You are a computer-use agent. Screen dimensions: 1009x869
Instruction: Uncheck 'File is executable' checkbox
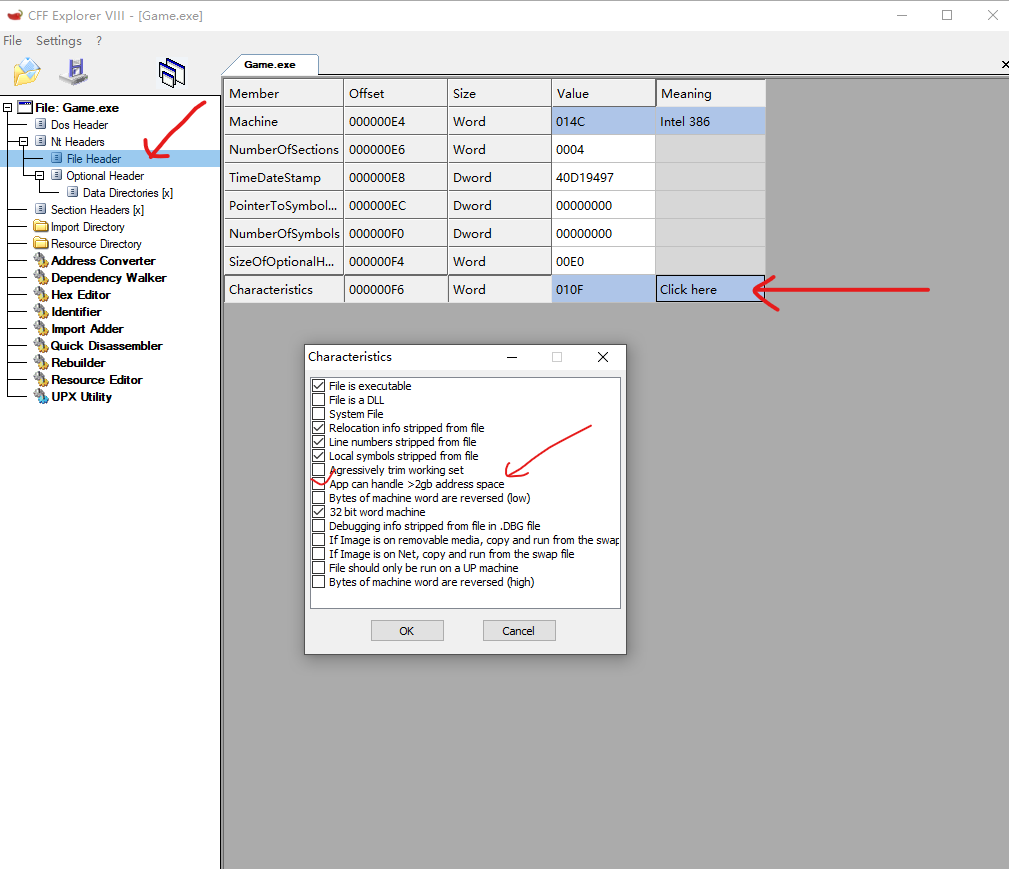tap(319, 386)
